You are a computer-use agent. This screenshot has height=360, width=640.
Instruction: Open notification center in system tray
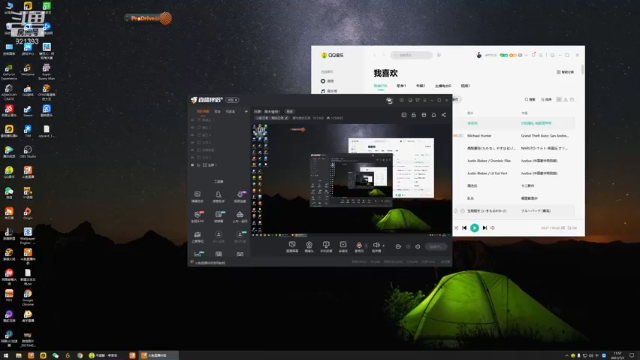(x=632, y=356)
